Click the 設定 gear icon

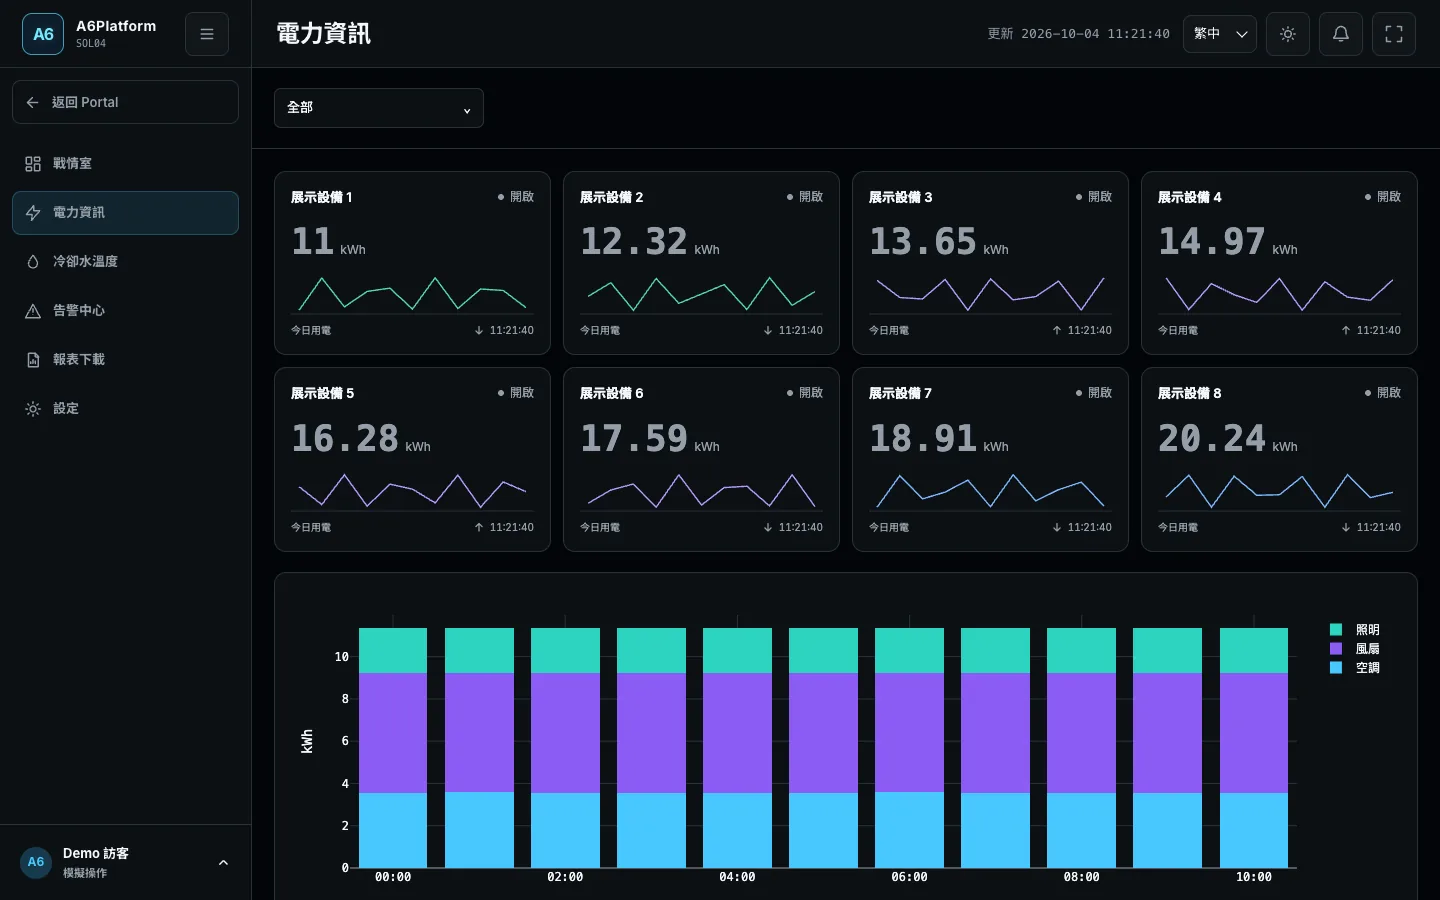coord(33,409)
